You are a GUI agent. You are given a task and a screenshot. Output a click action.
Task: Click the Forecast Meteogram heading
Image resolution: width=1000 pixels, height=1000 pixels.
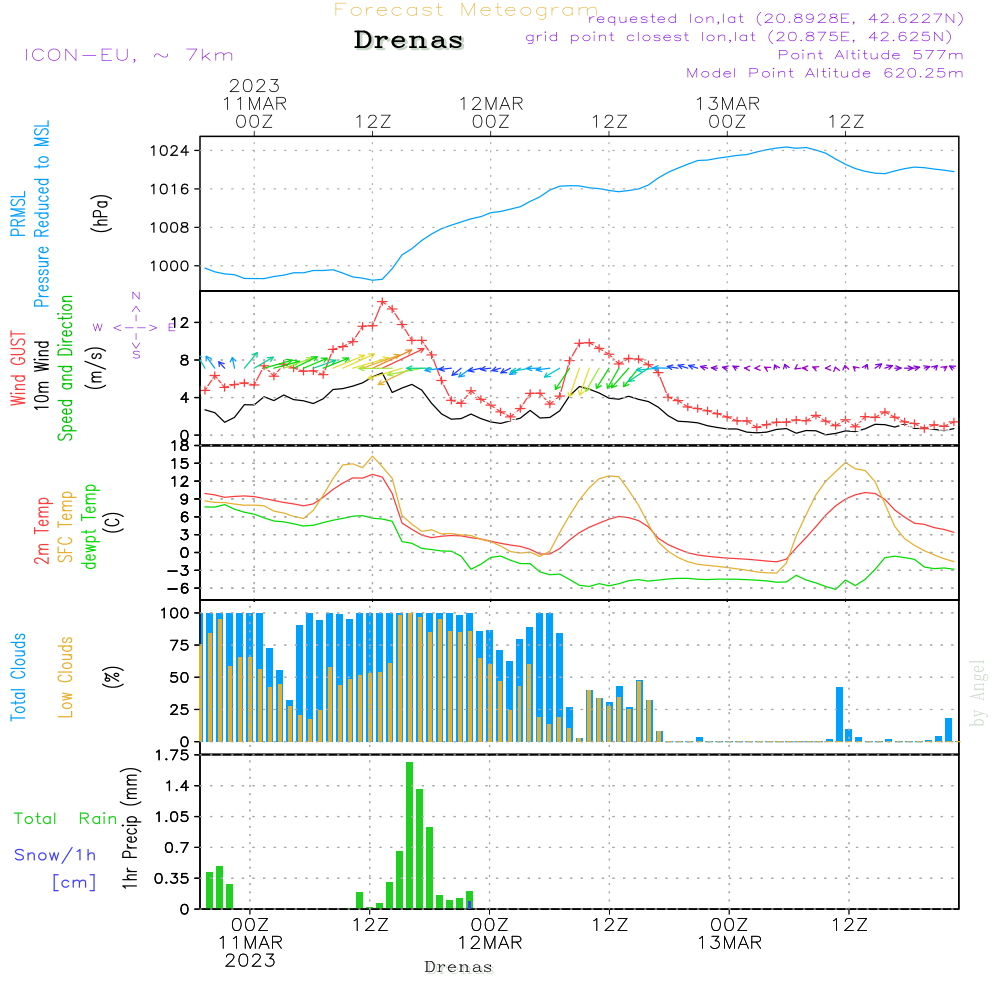(x=466, y=10)
